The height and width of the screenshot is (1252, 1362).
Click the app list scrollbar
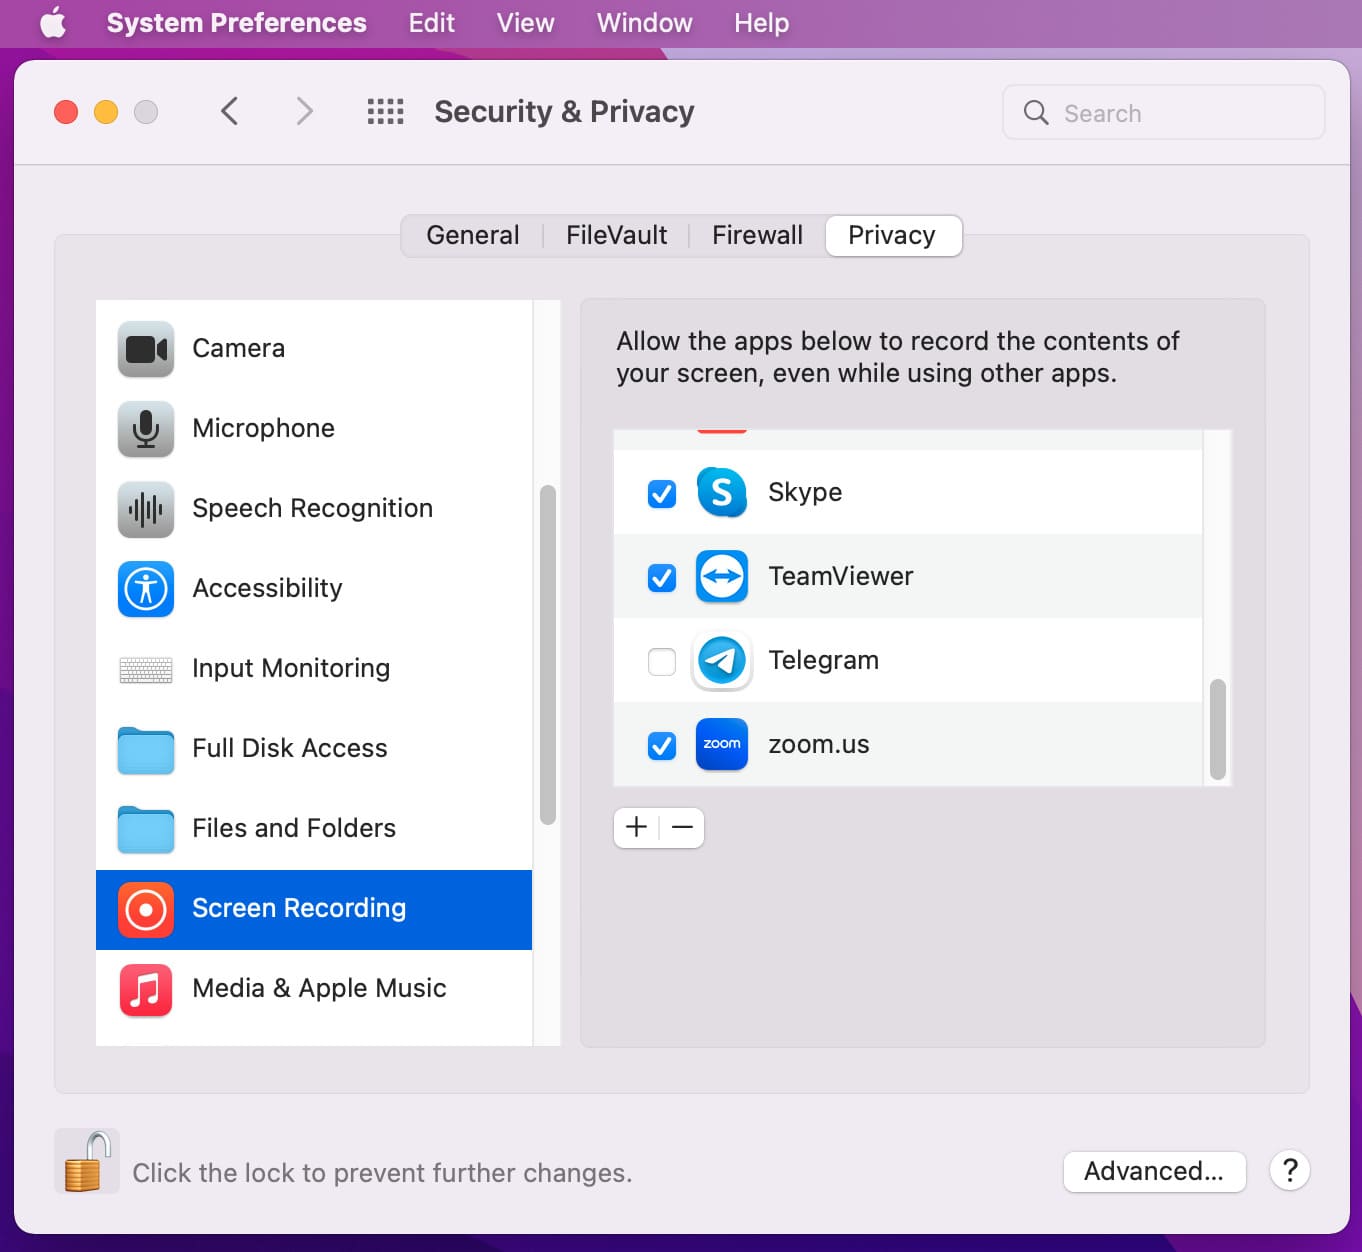(1217, 729)
